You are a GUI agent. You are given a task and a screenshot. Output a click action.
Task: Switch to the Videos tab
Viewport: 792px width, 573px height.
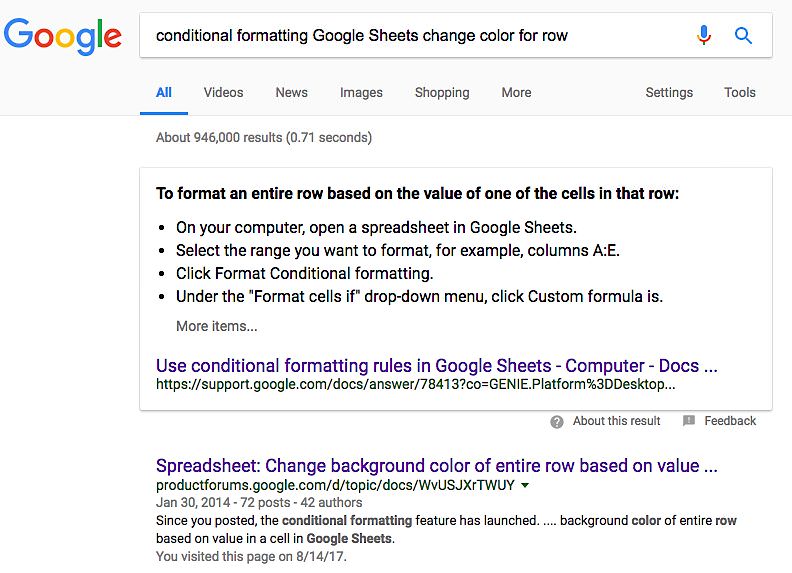point(223,92)
